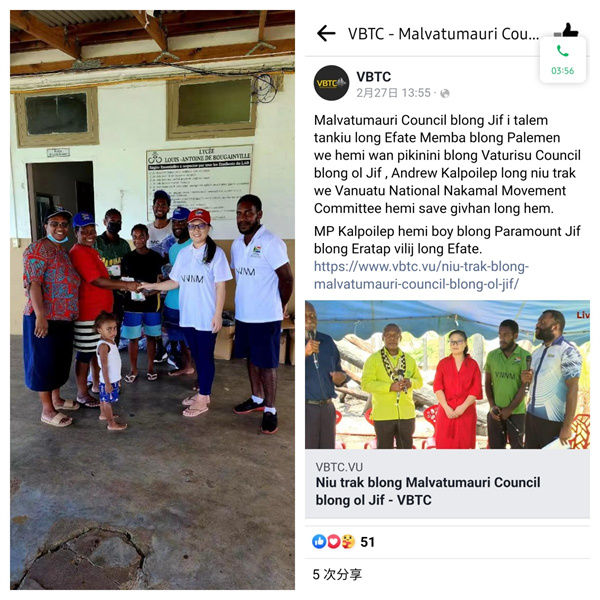Open the 'Niu trak blong Malvatumauri Council' headline

(x=428, y=491)
